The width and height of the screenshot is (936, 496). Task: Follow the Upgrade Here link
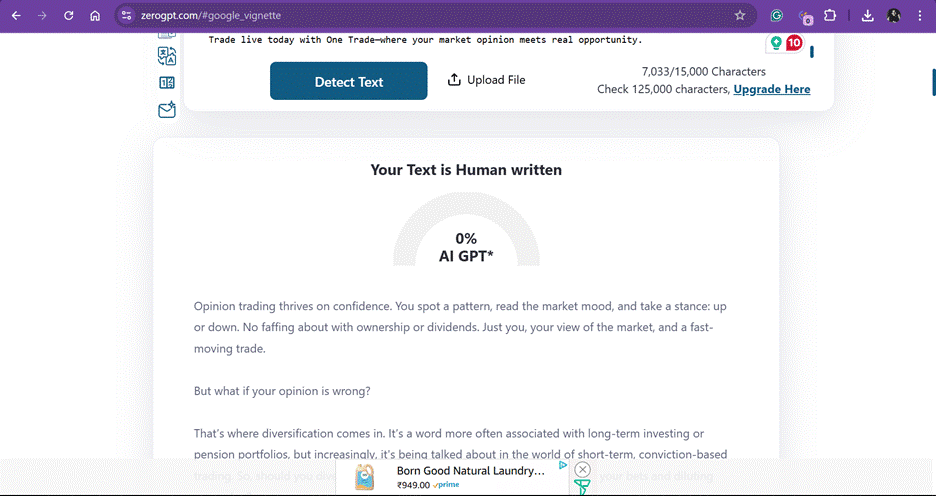772,90
